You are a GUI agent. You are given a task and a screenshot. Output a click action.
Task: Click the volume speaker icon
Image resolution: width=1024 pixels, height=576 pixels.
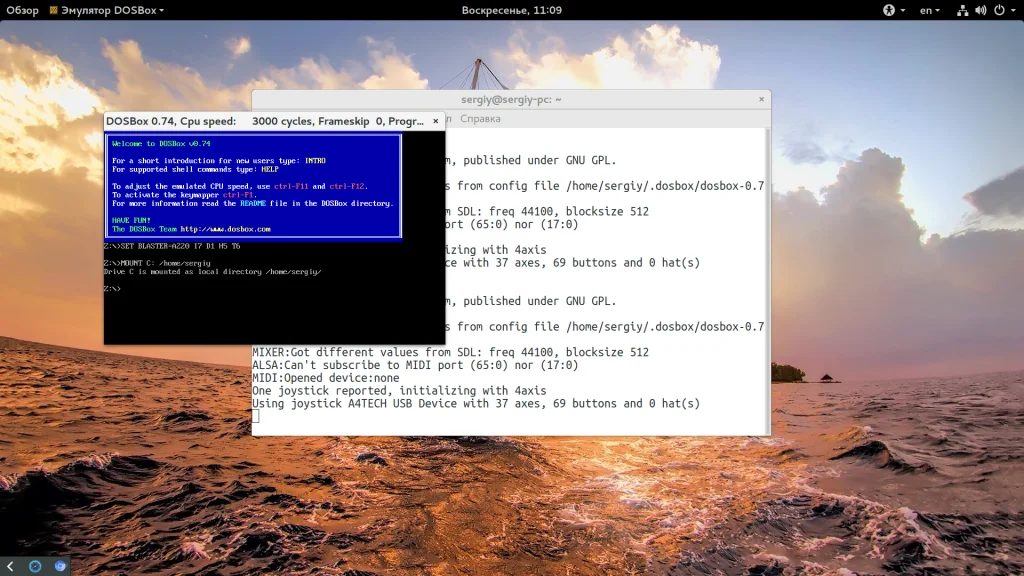click(x=980, y=10)
